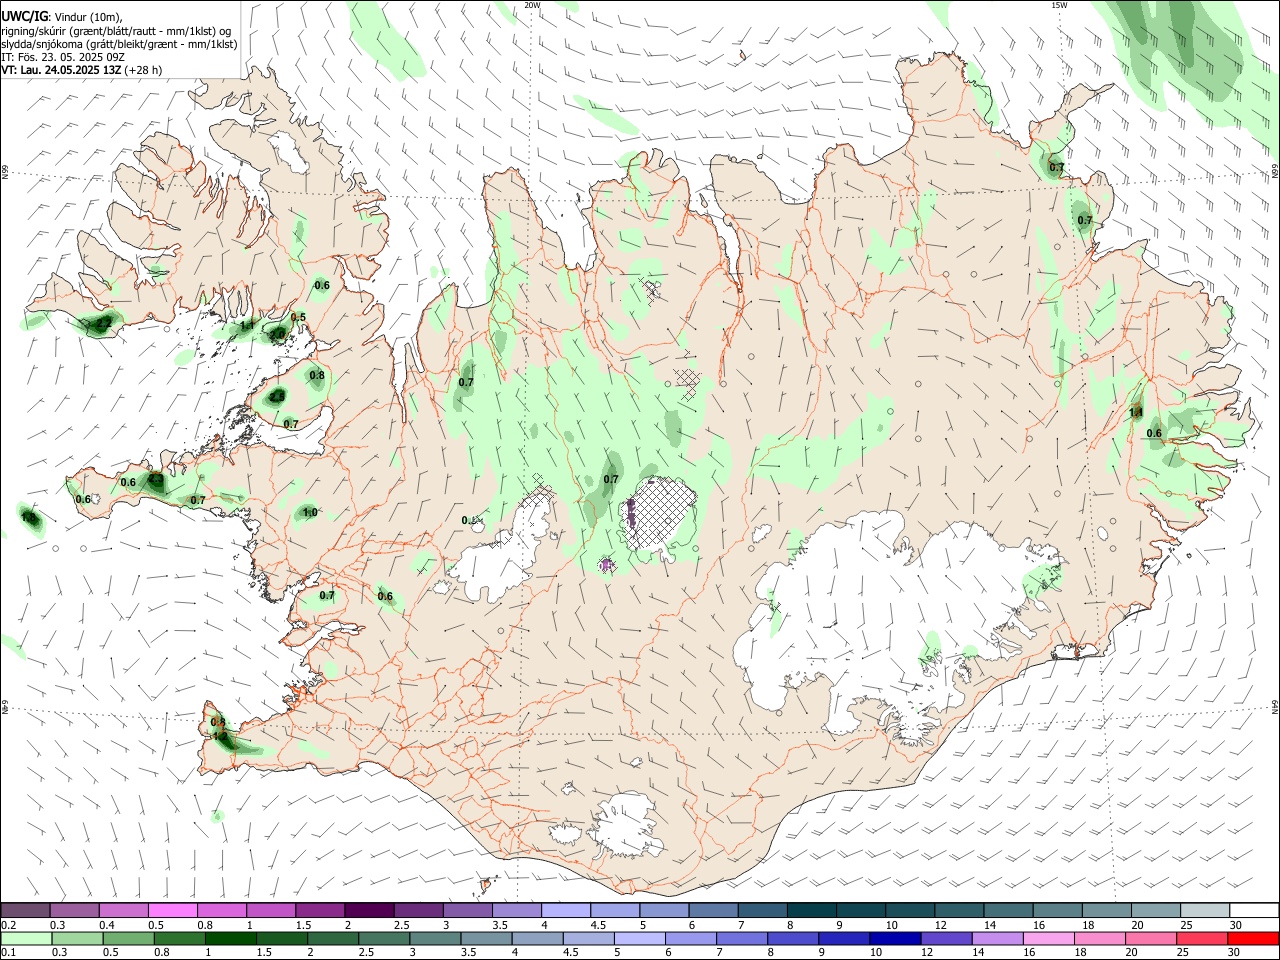Click the 'slydda/snjókoma (grátt/bleikt/grænt' description line
The image size is (1280, 960).
tap(119, 44)
